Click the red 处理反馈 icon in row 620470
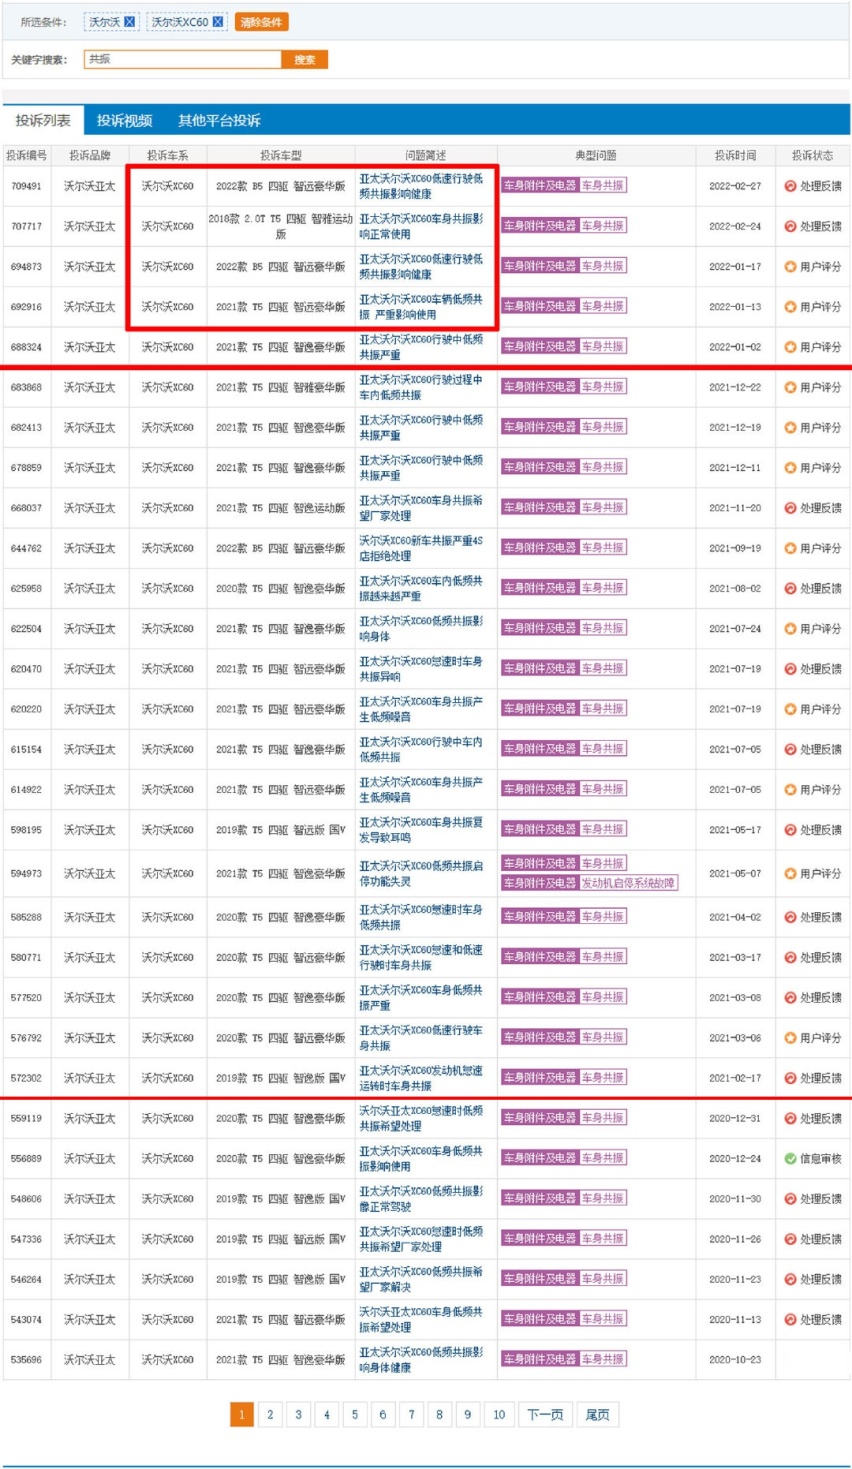The height and width of the screenshot is (1469, 852). [x=790, y=669]
